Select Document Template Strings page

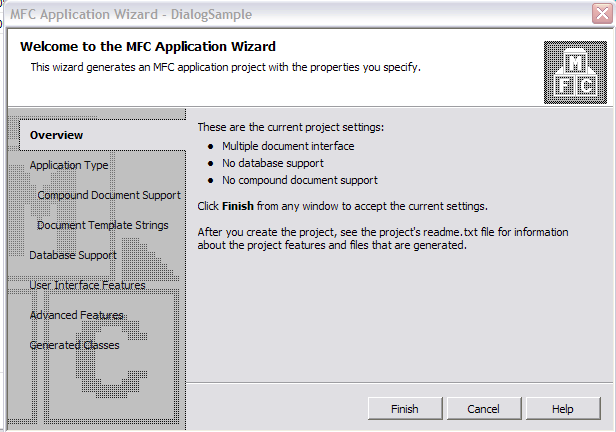click(103, 225)
